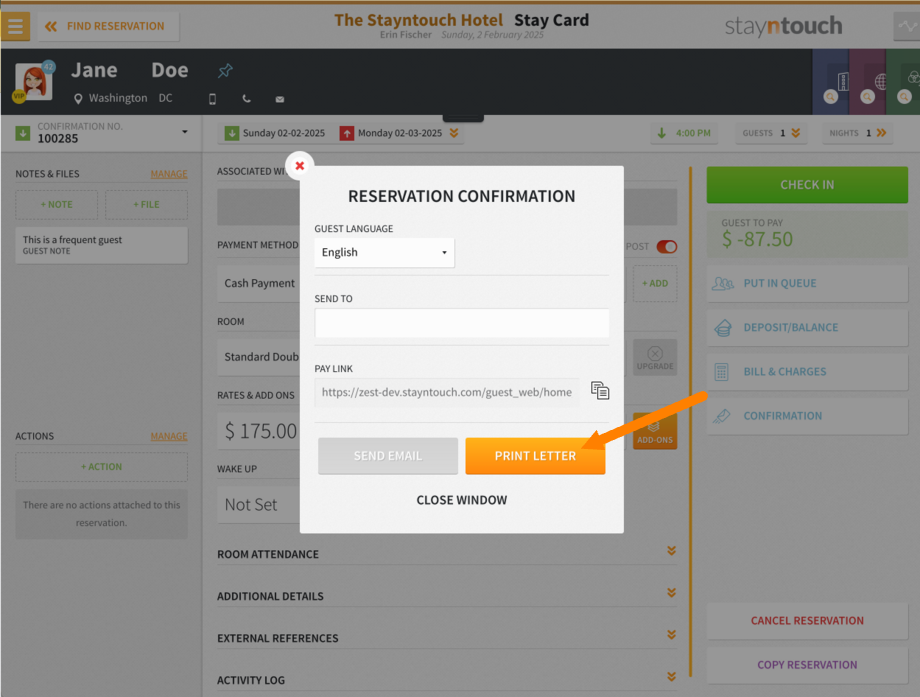Click Copy Reservation
This screenshot has height=697, width=920.
click(807, 665)
